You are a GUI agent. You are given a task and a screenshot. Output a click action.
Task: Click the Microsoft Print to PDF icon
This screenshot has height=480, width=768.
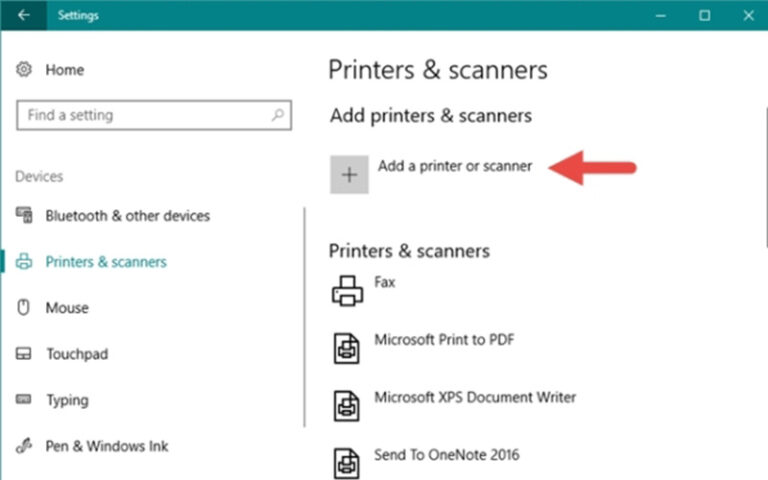tap(347, 348)
